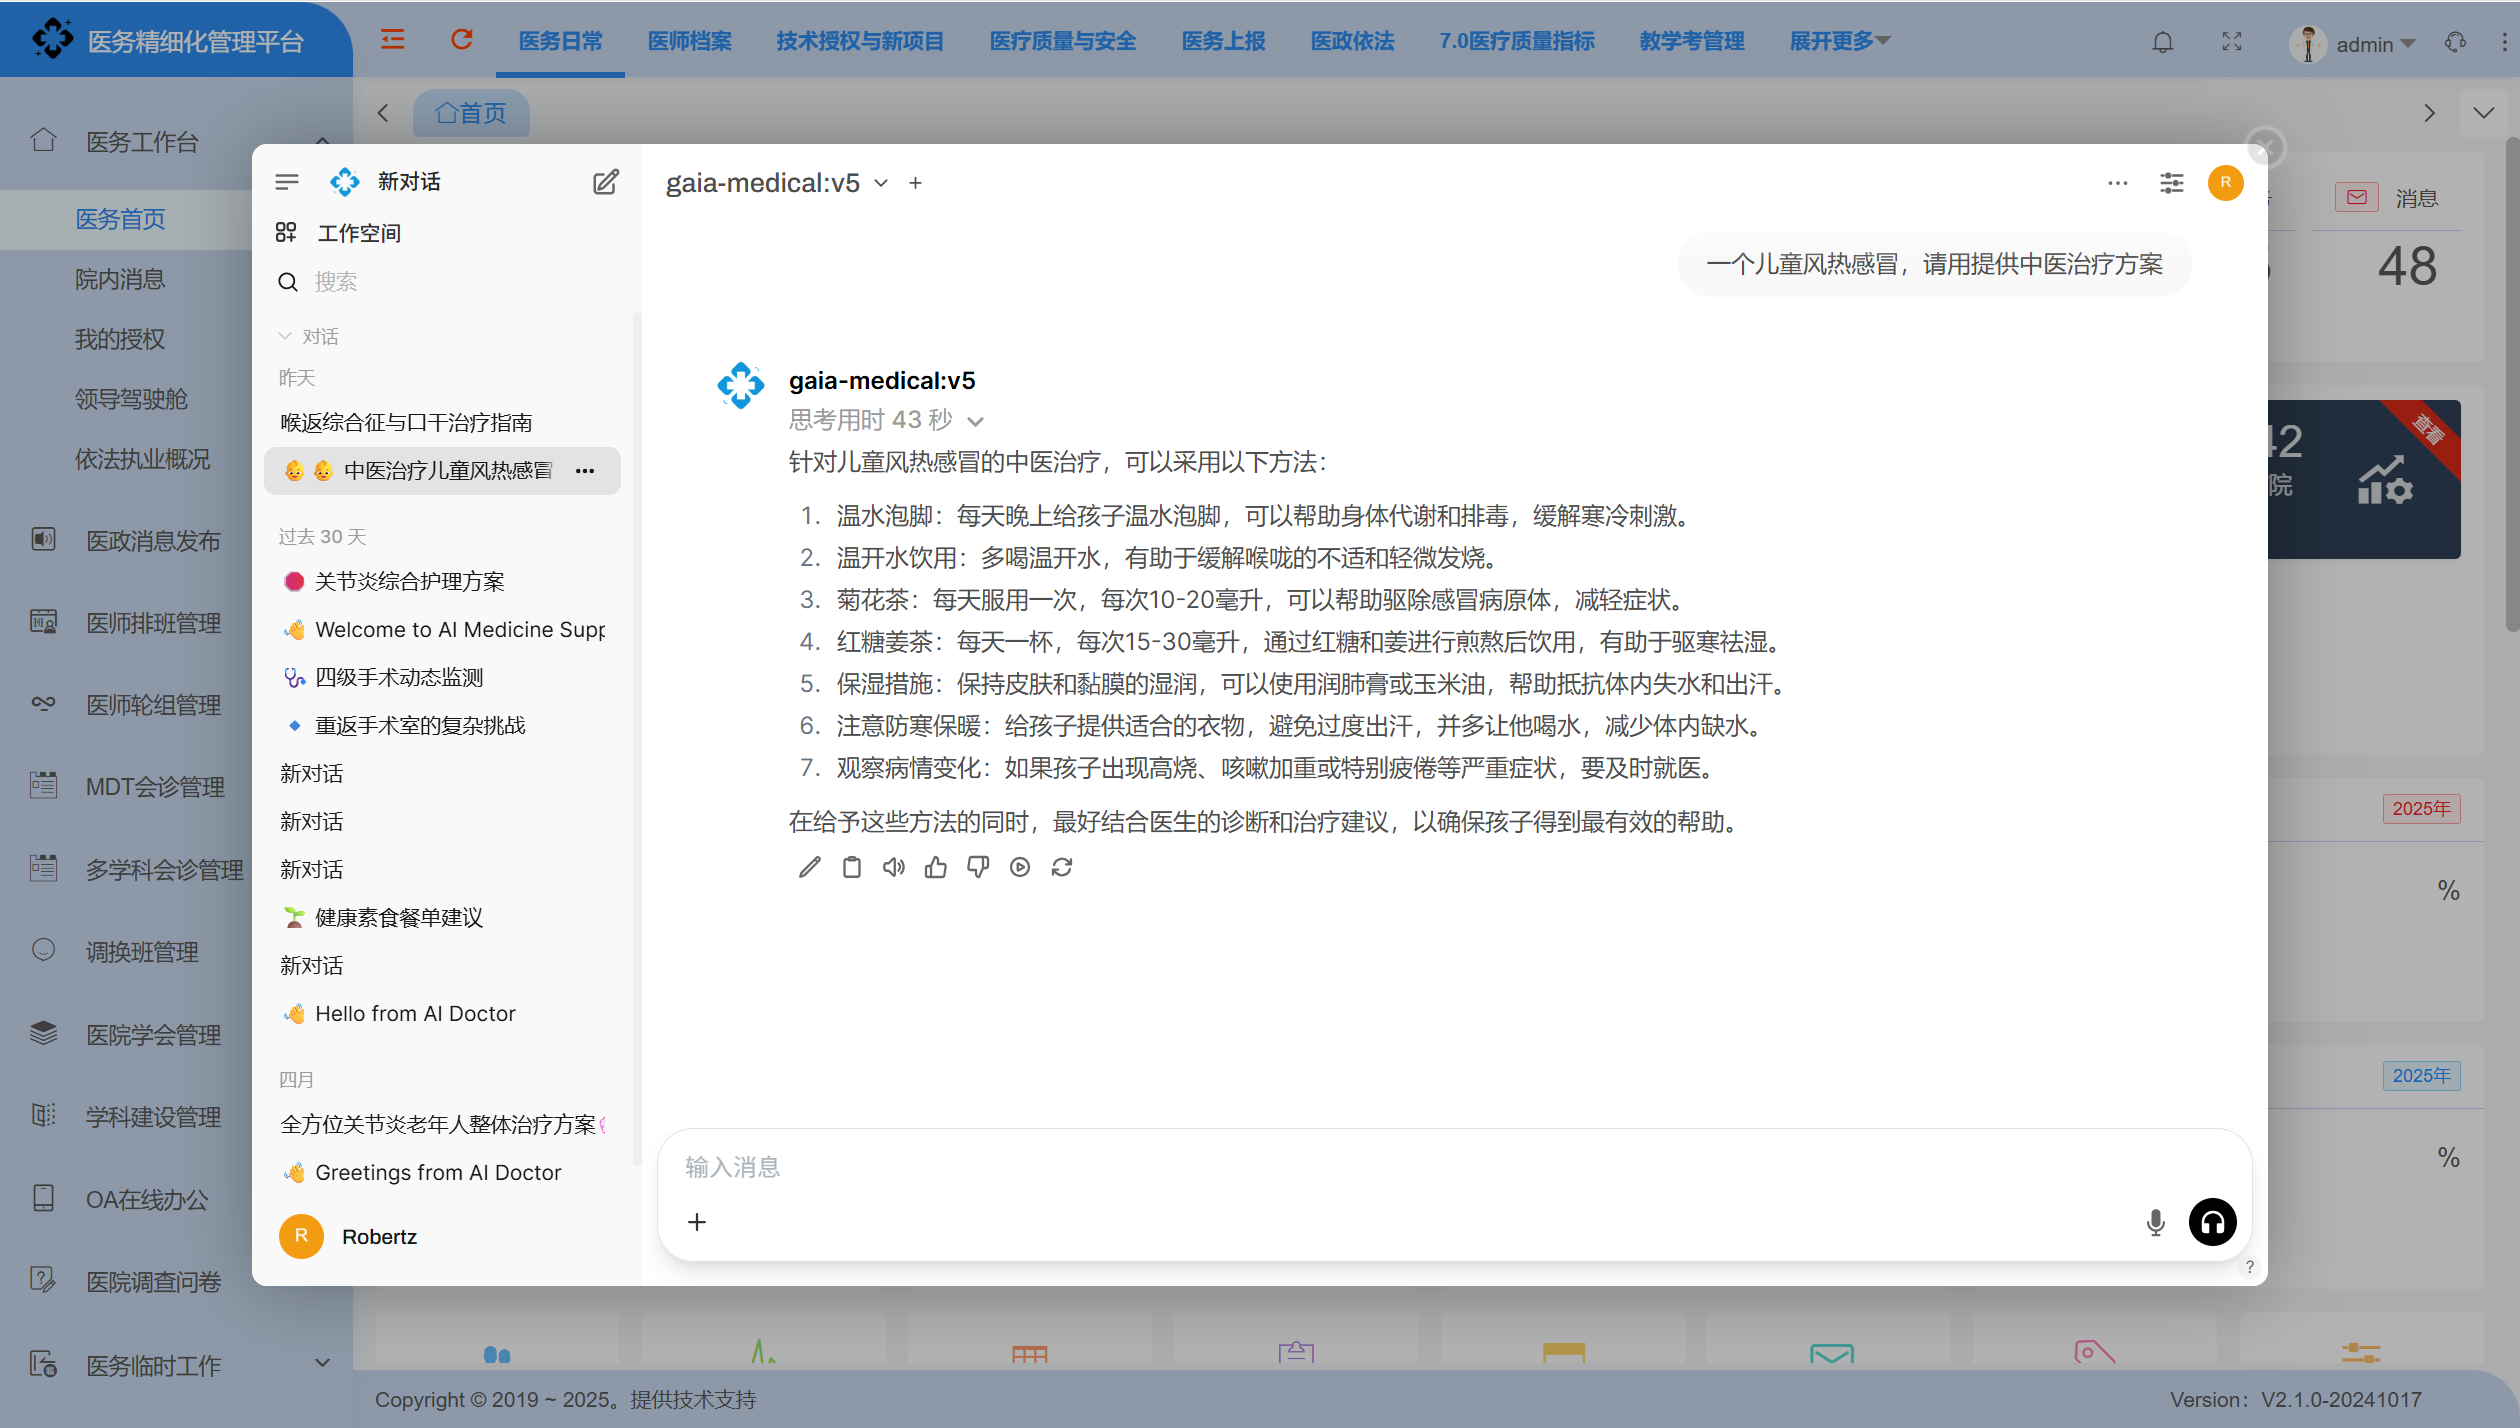Click the microphone voice input icon
The width and height of the screenshot is (2520, 1428).
2155,1222
